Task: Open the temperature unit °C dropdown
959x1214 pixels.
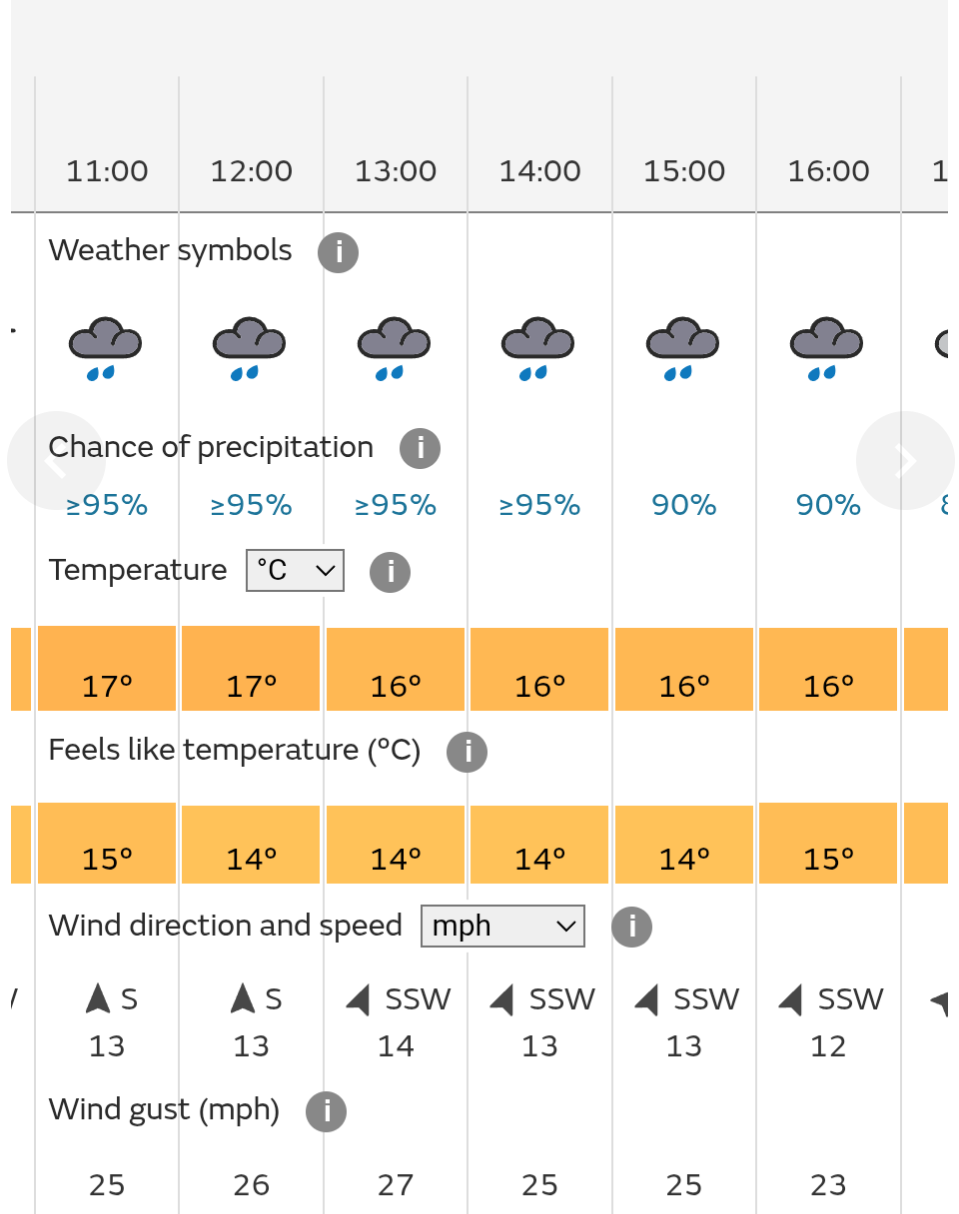Action: point(295,570)
